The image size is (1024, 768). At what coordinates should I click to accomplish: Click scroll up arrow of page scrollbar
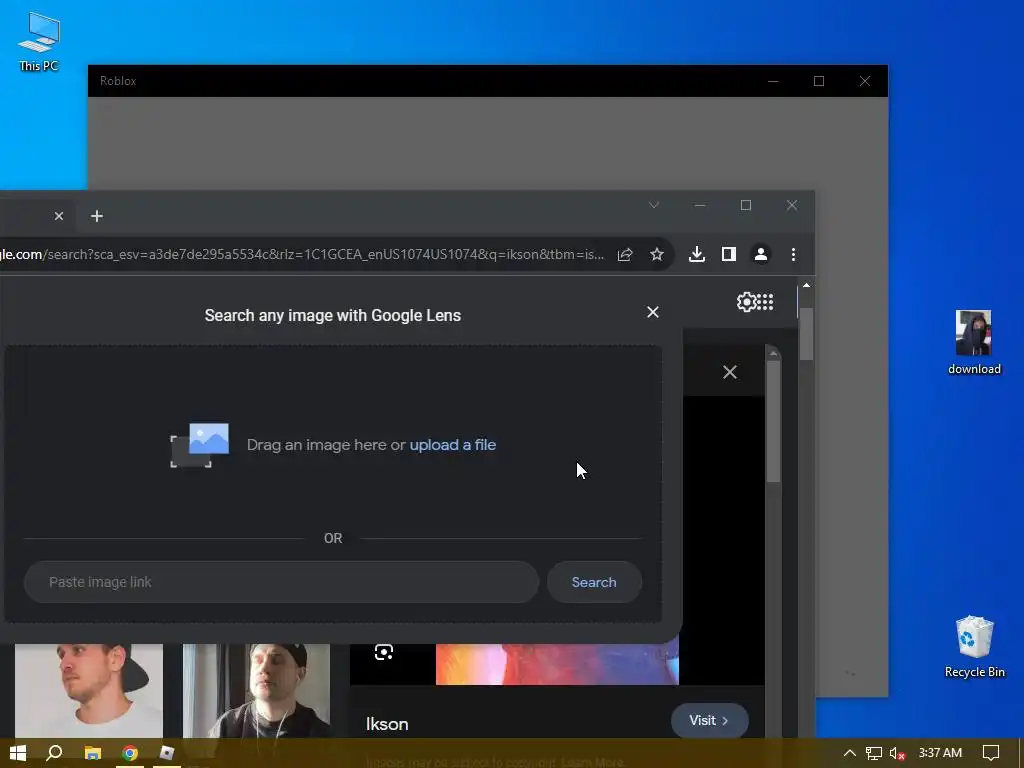coord(807,285)
